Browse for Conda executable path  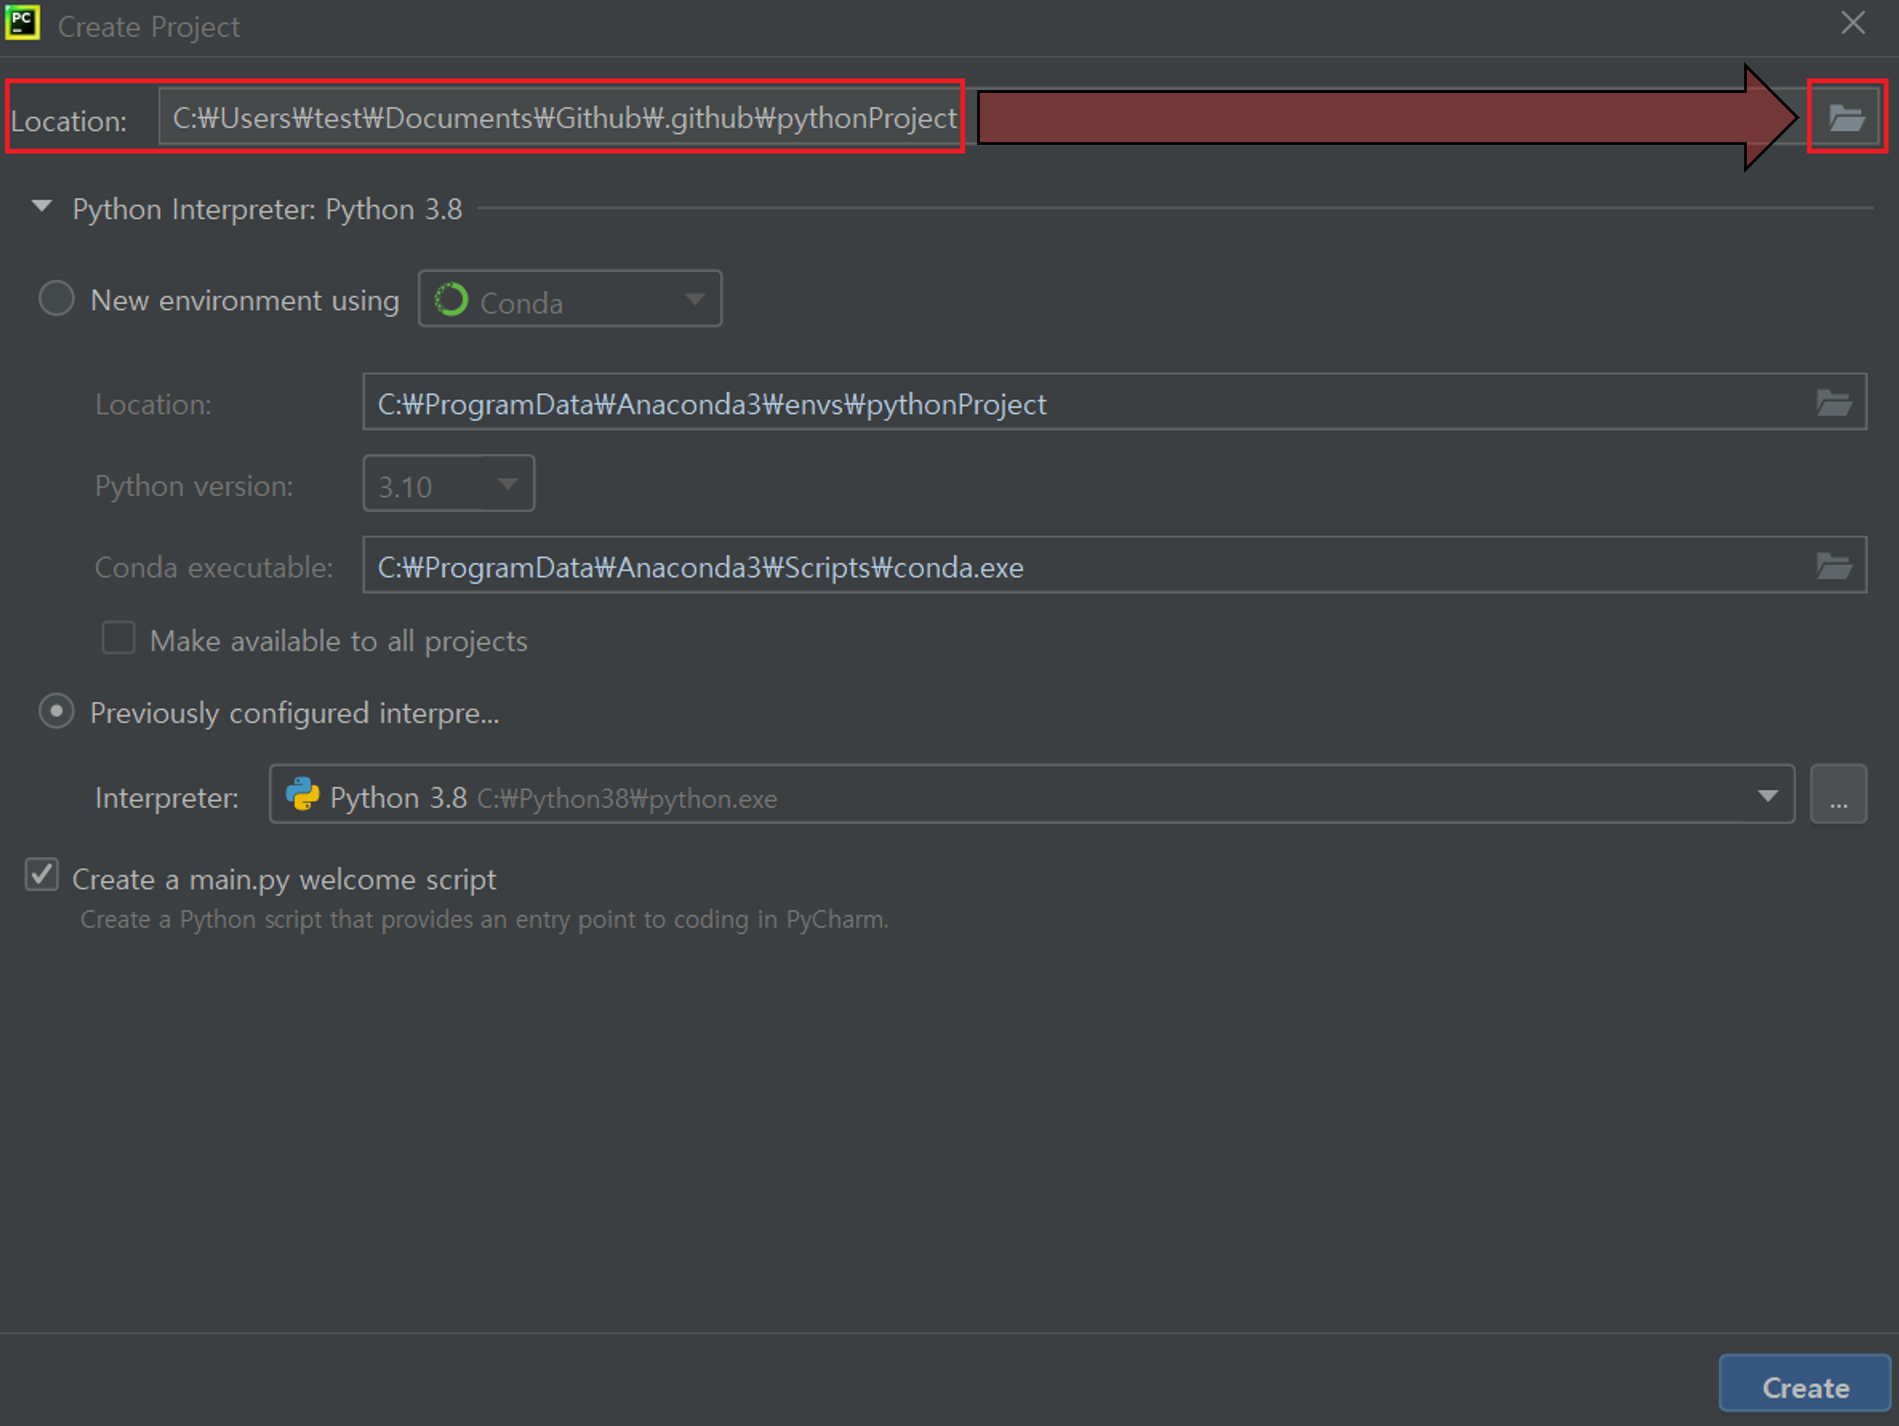point(1834,566)
